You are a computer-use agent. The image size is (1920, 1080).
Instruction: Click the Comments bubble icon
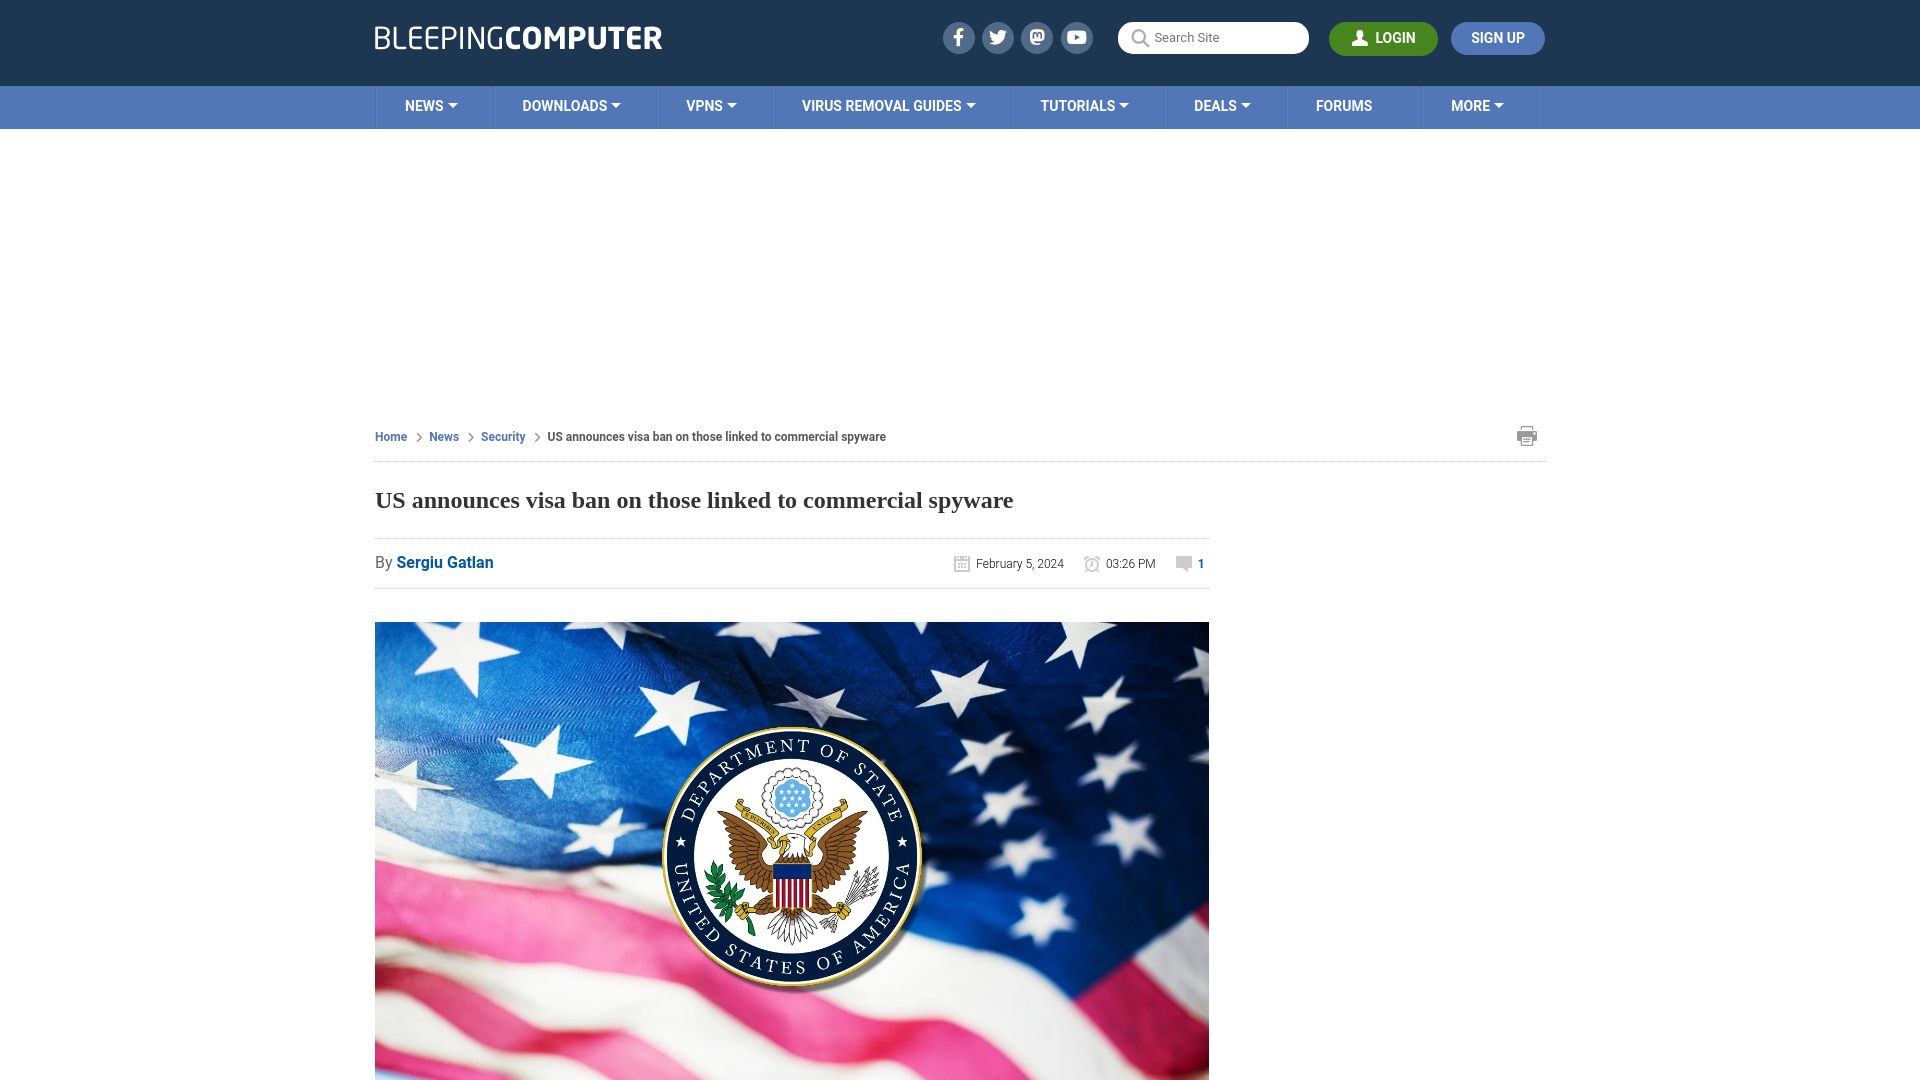click(1184, 563)
